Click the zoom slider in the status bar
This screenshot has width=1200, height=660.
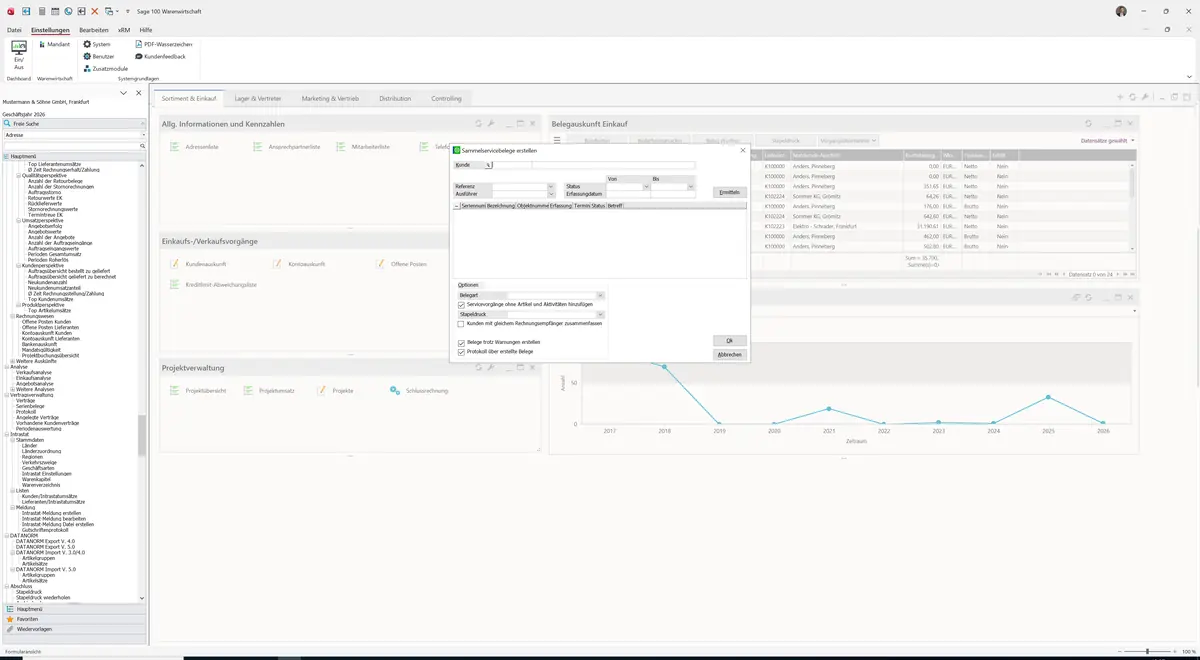click(1147, 651)
